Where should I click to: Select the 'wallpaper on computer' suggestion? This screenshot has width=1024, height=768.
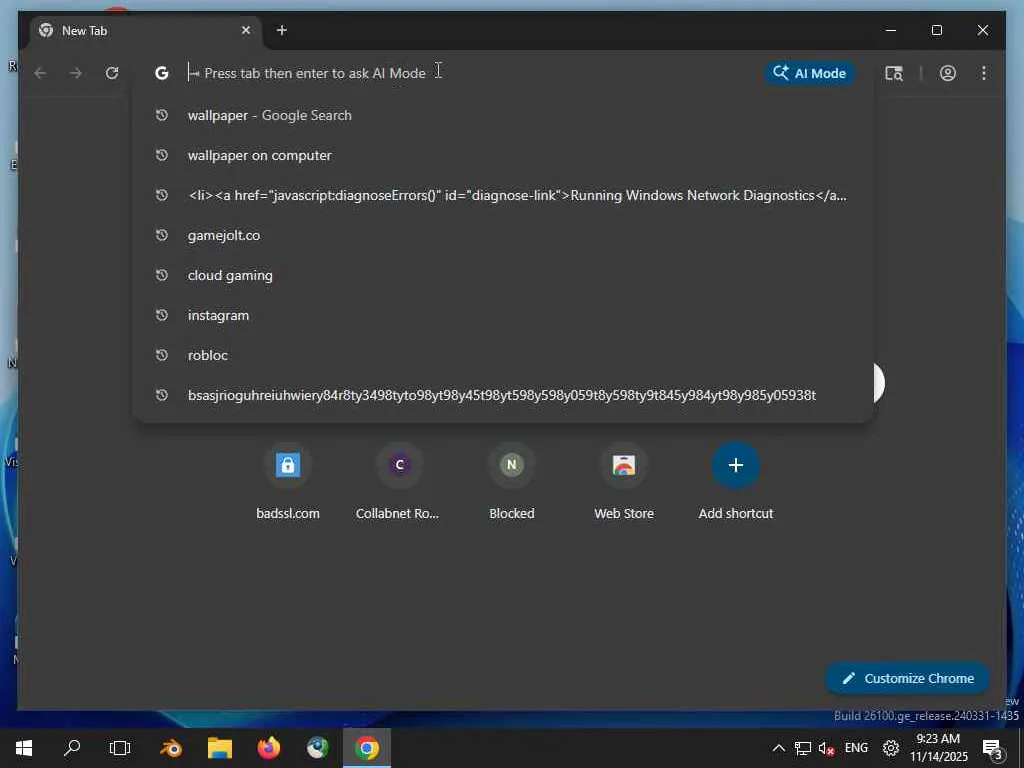(503, 155)
